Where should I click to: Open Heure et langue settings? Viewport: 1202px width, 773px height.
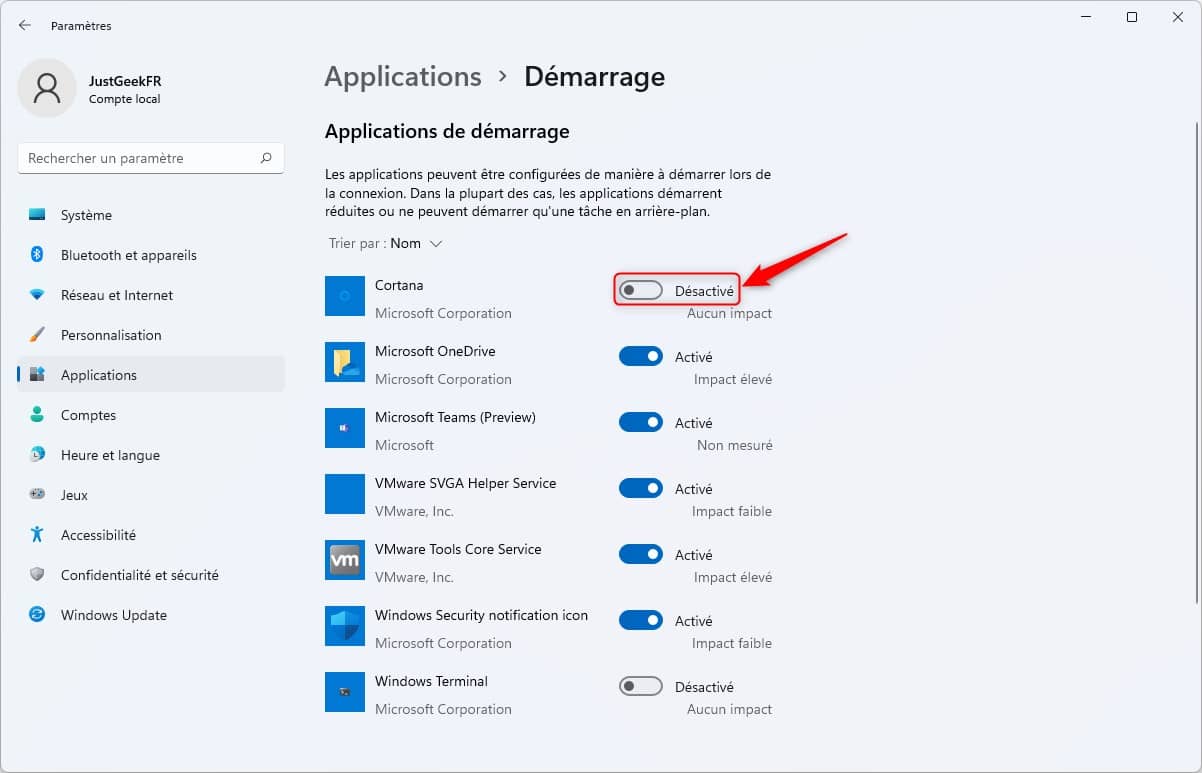151,455
